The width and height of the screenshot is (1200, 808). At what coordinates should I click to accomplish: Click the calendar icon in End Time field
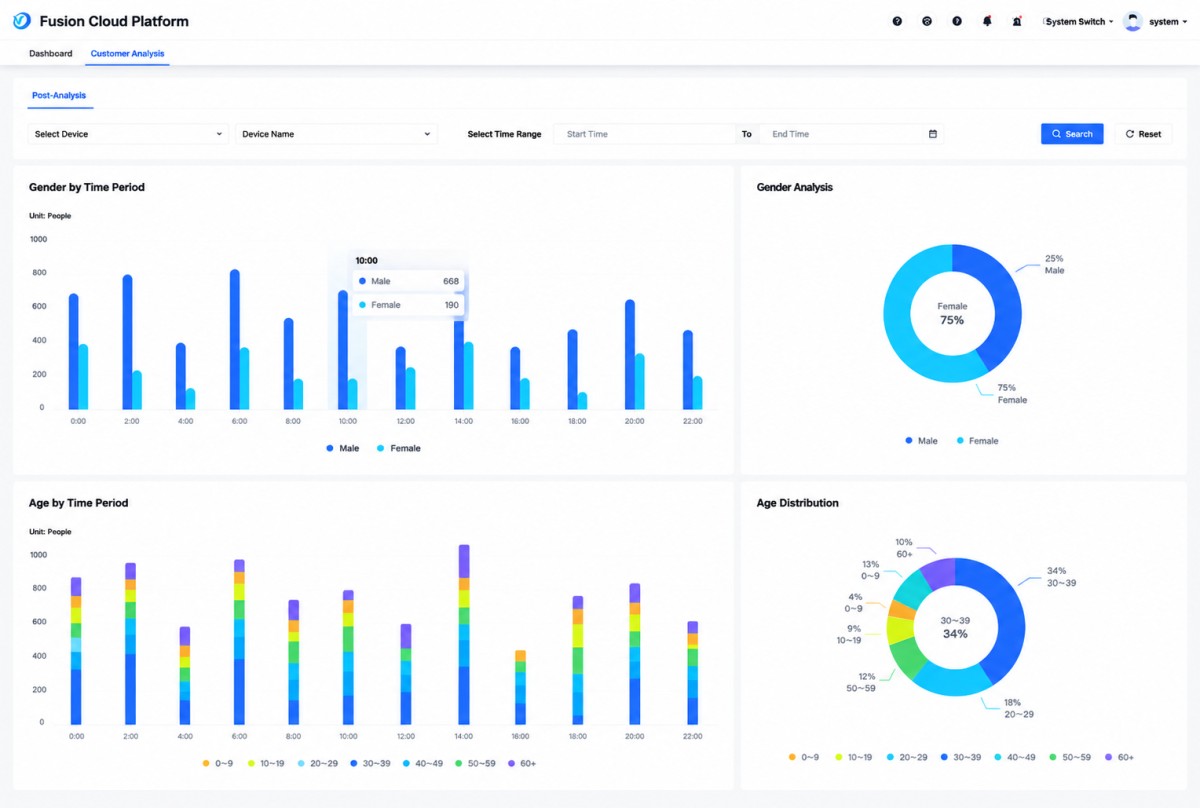point(933,134)
